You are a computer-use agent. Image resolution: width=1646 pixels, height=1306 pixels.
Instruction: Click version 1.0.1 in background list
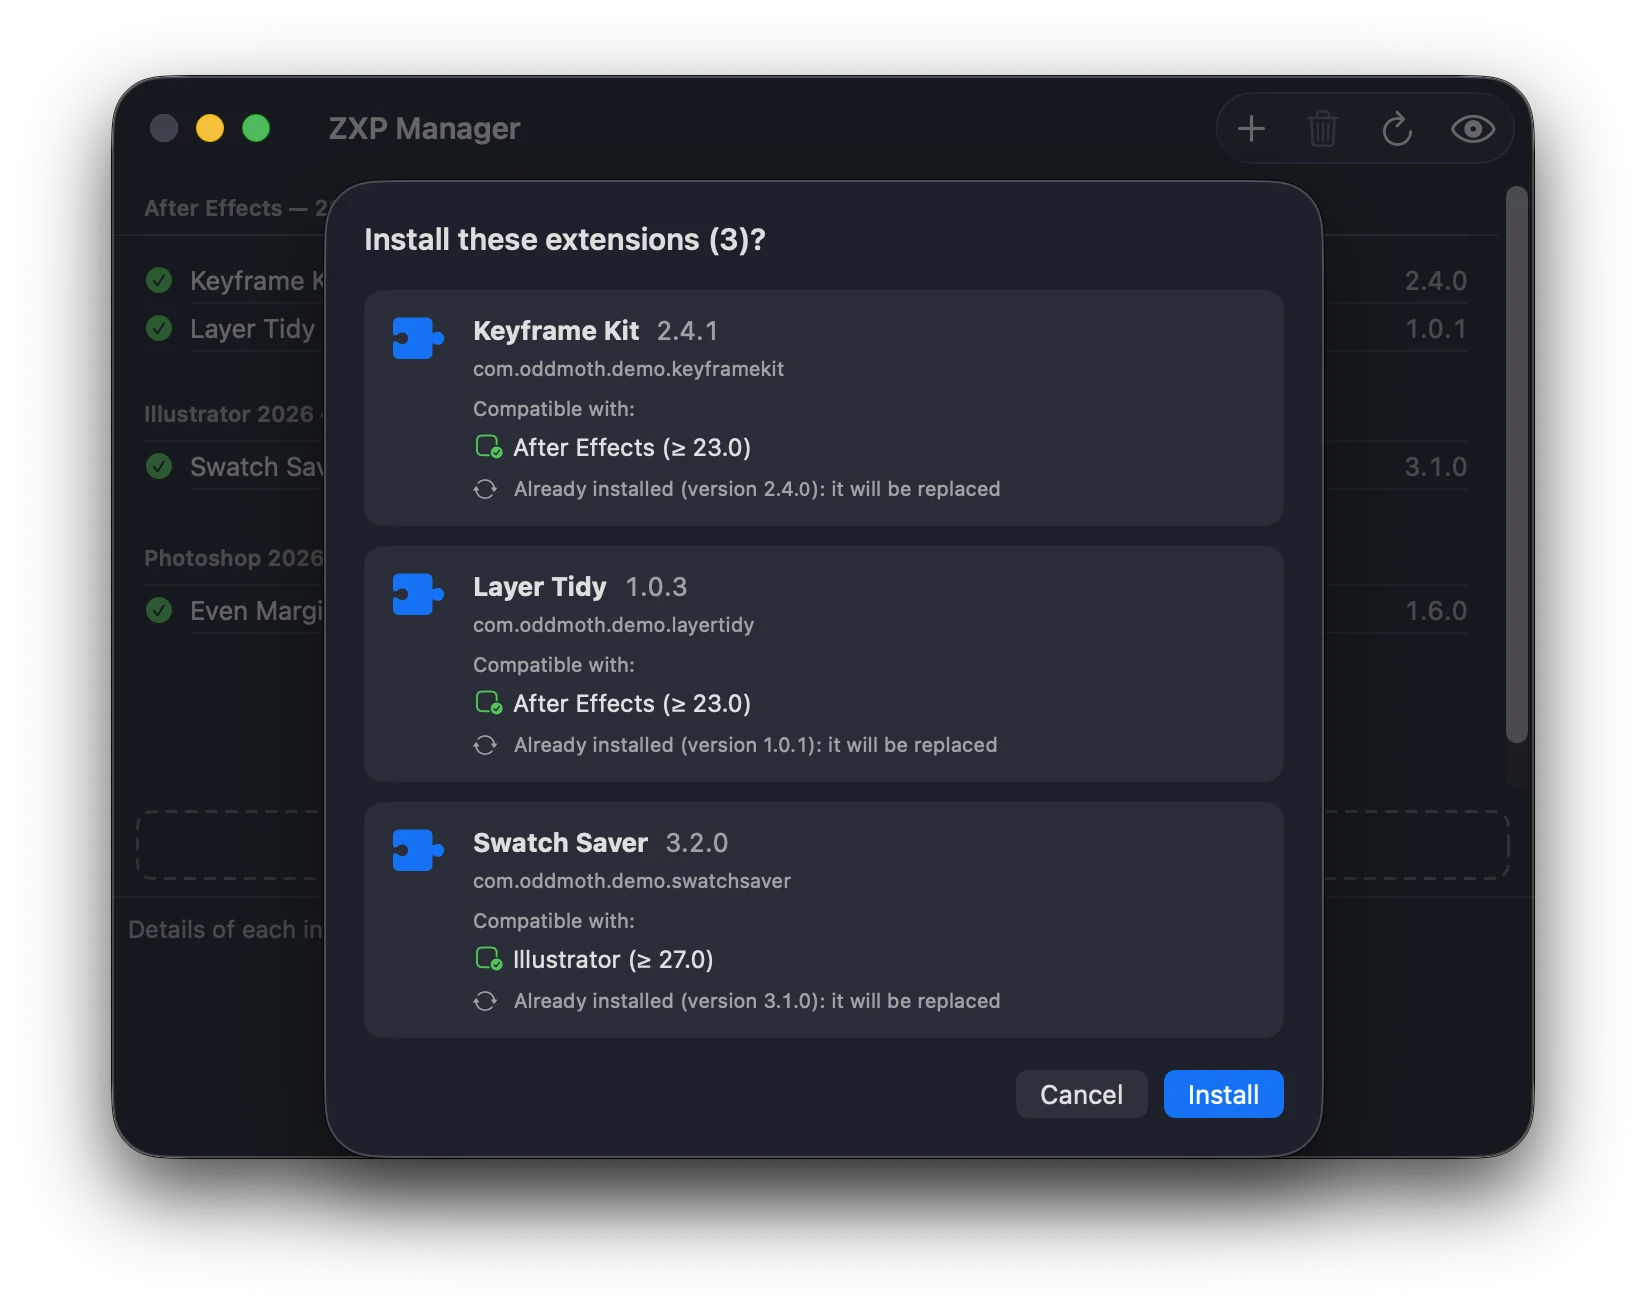pos(1436,329)
